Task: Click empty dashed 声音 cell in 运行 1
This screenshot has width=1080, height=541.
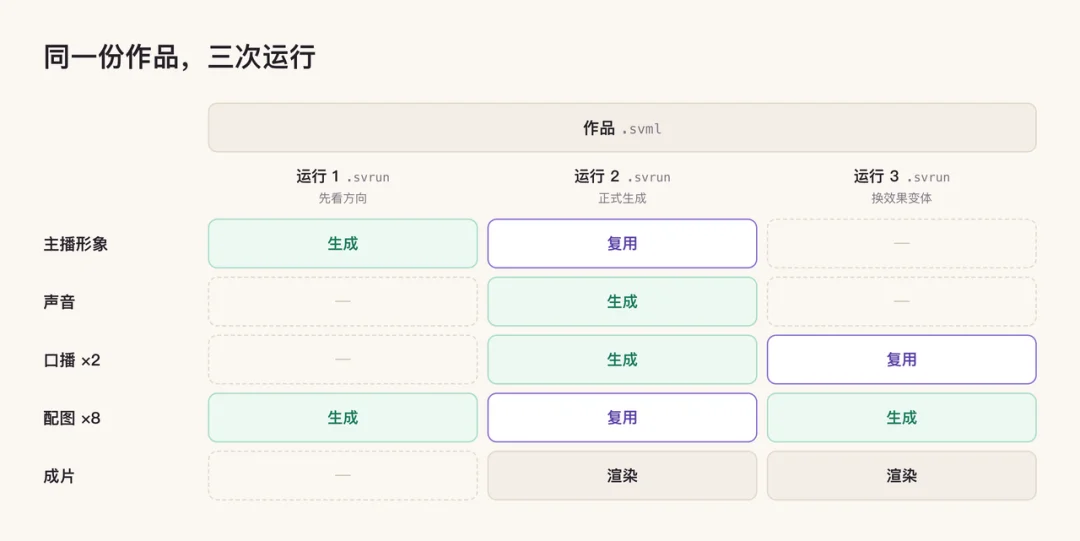Action: click(343, 301)
